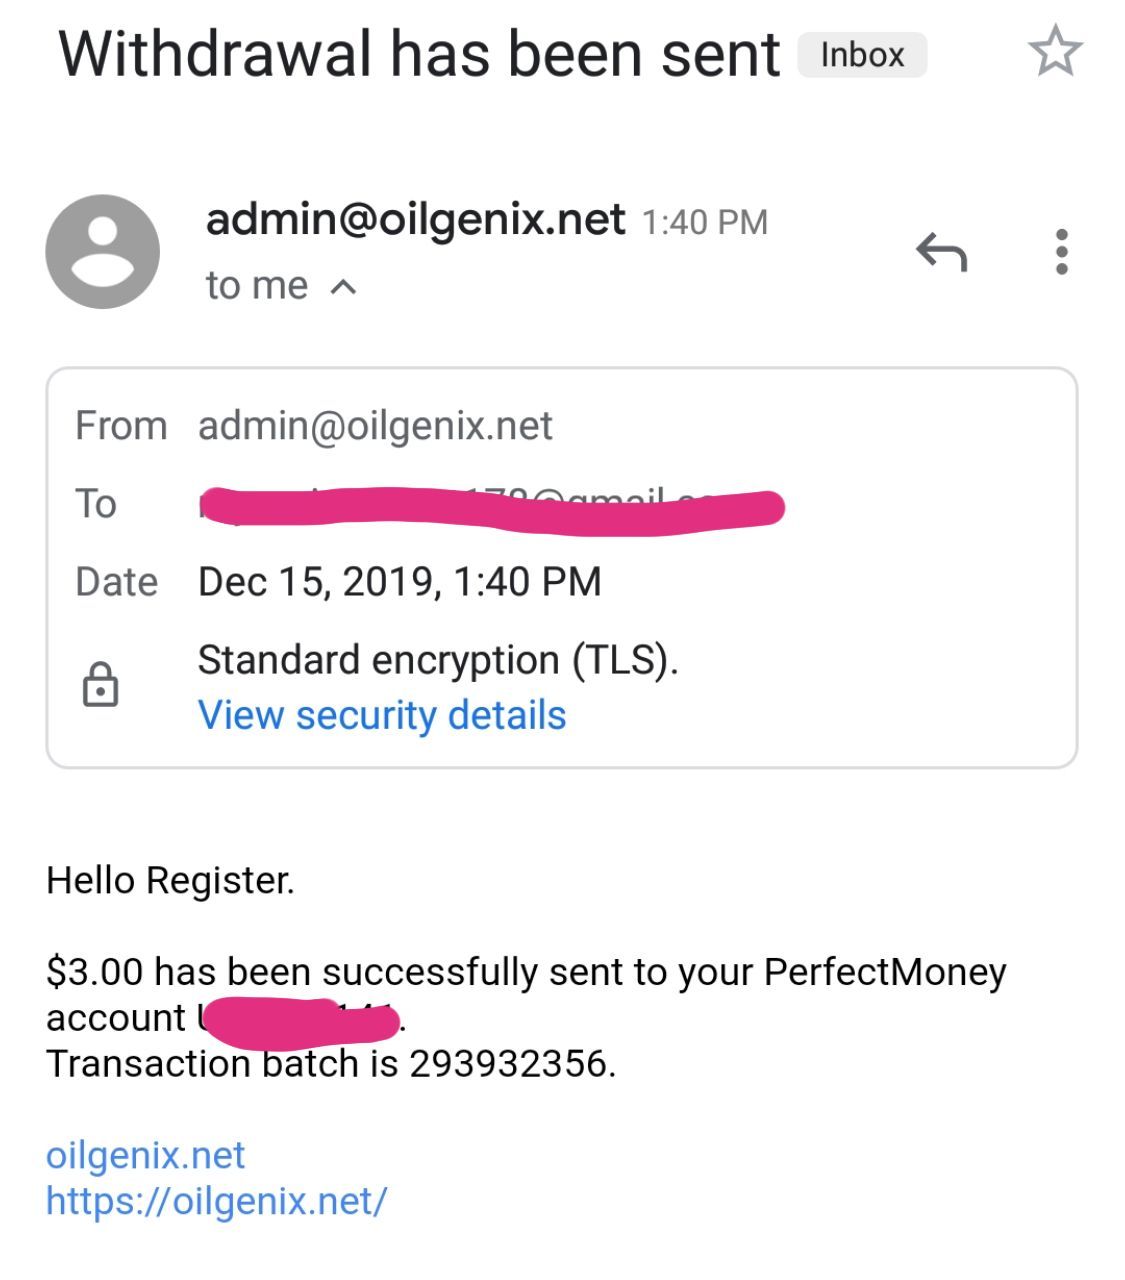Tap the sender's profile avatar
This screenshot has width=1125, height=1280.
[x=102, y=252]
